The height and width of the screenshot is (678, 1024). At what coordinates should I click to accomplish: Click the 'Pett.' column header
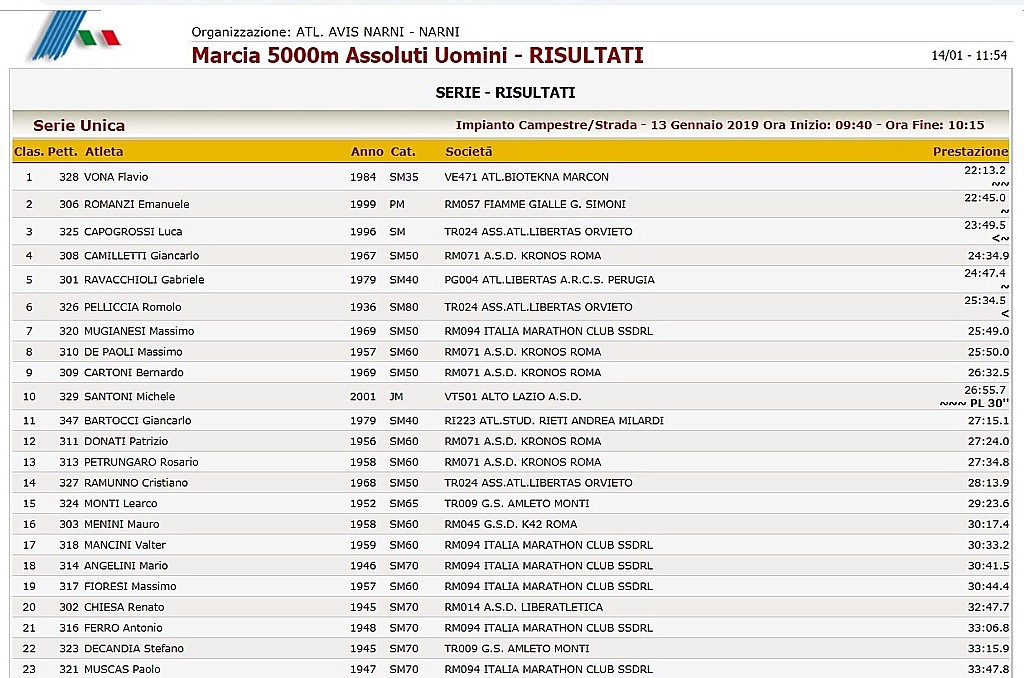point(62,152)
